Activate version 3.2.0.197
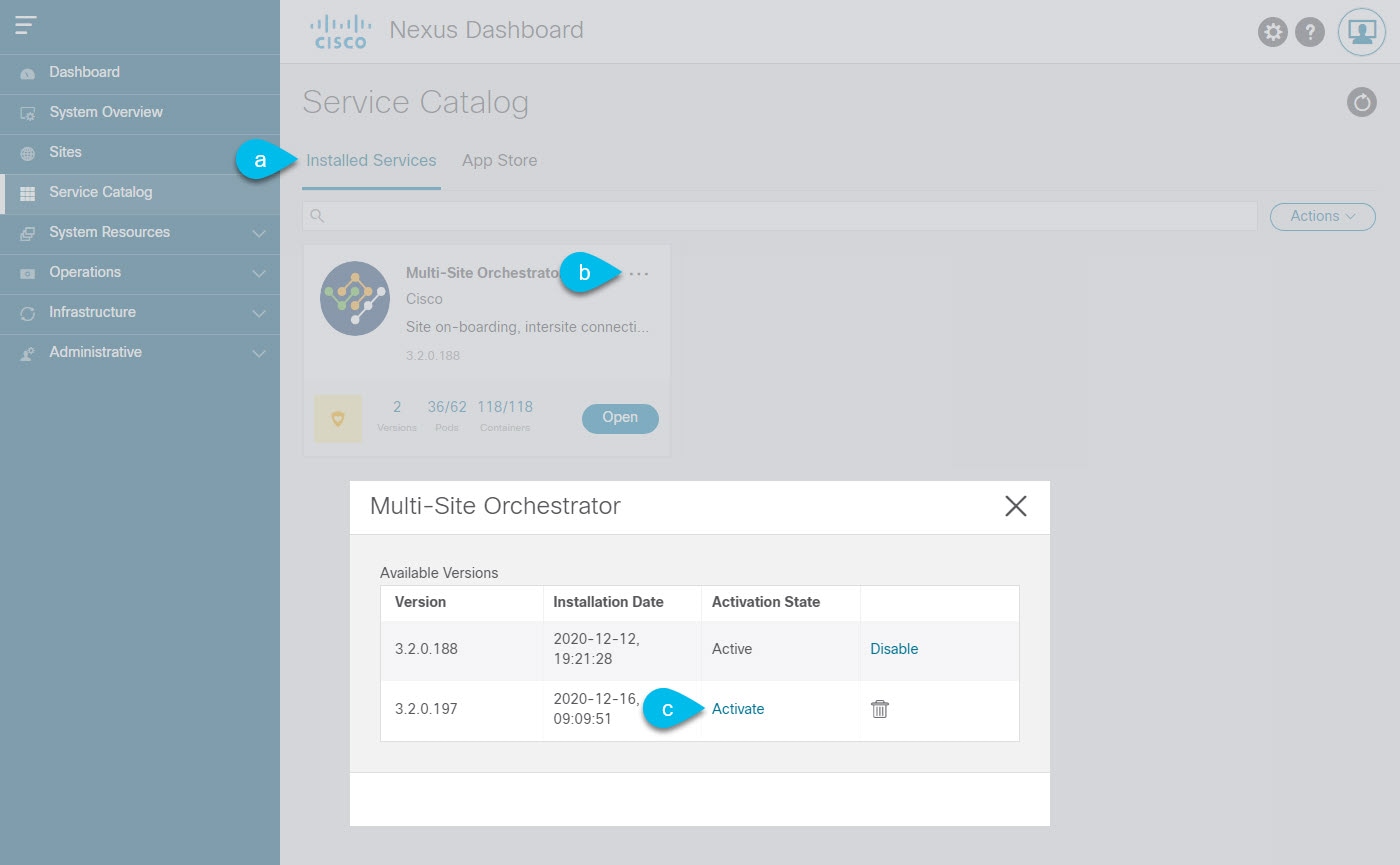This screenshot has width=1400, height=865. coord(738,709)
